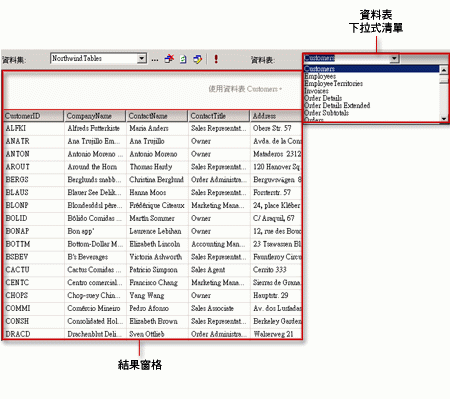
Task: Click the Address column header
Action: coord(276,116)
